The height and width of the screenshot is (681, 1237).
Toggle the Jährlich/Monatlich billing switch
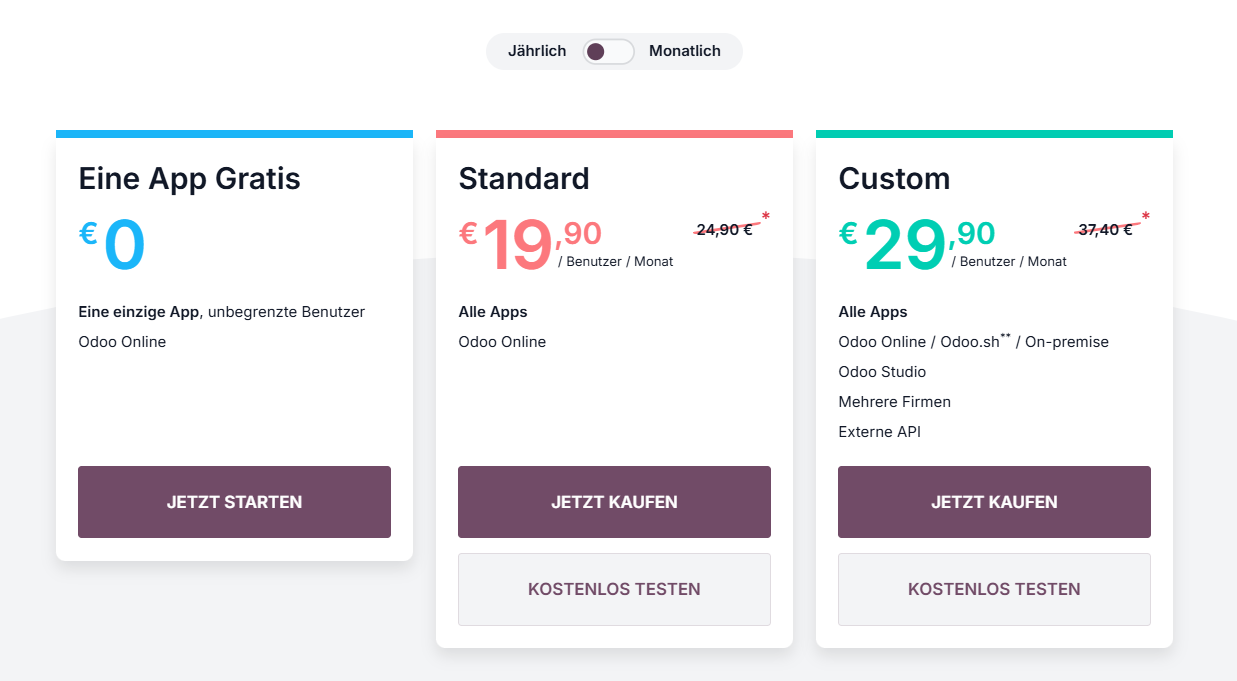[609, 51]
